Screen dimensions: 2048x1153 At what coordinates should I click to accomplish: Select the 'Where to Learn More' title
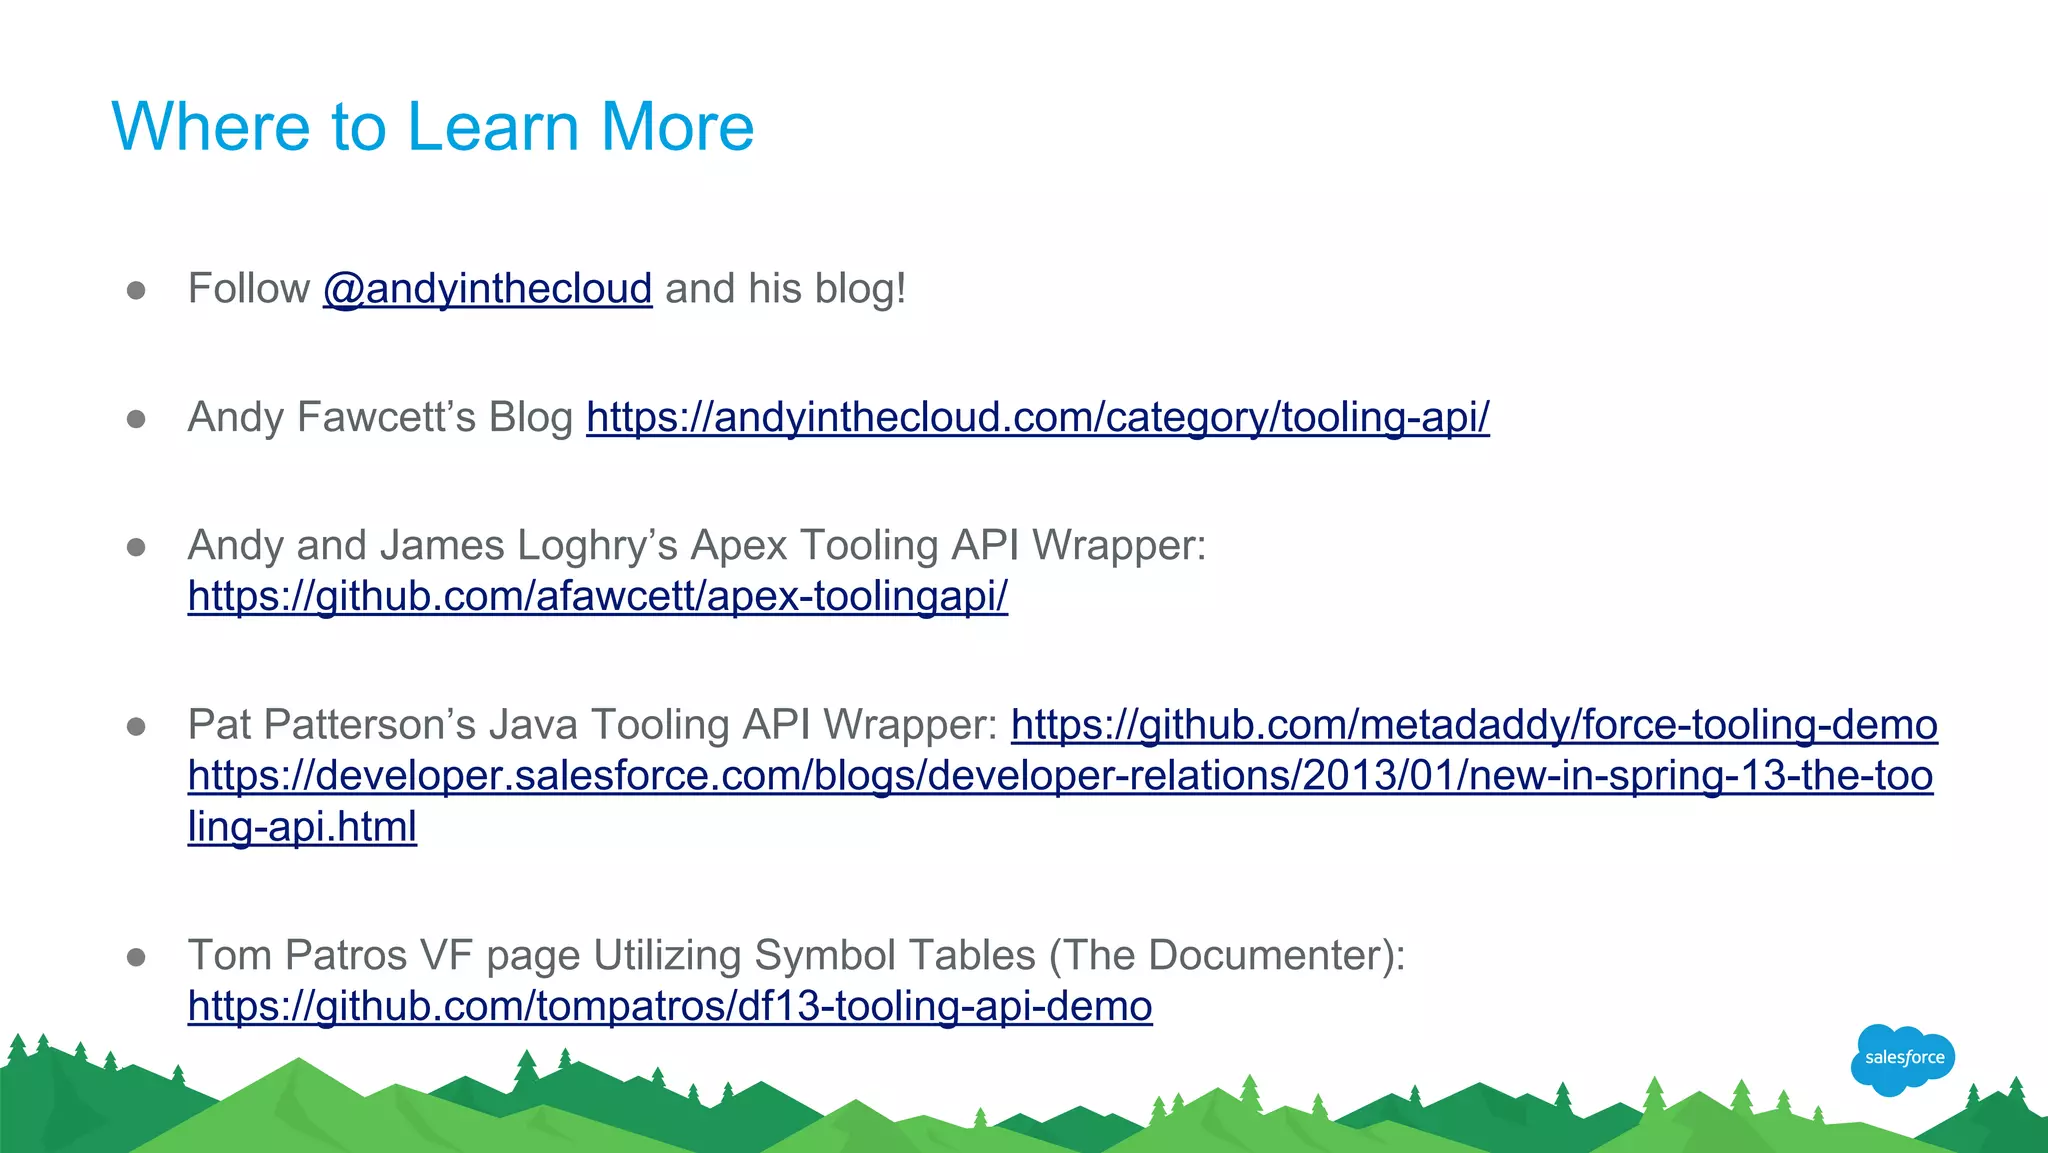pyautogui.click(x=432, y=127)
